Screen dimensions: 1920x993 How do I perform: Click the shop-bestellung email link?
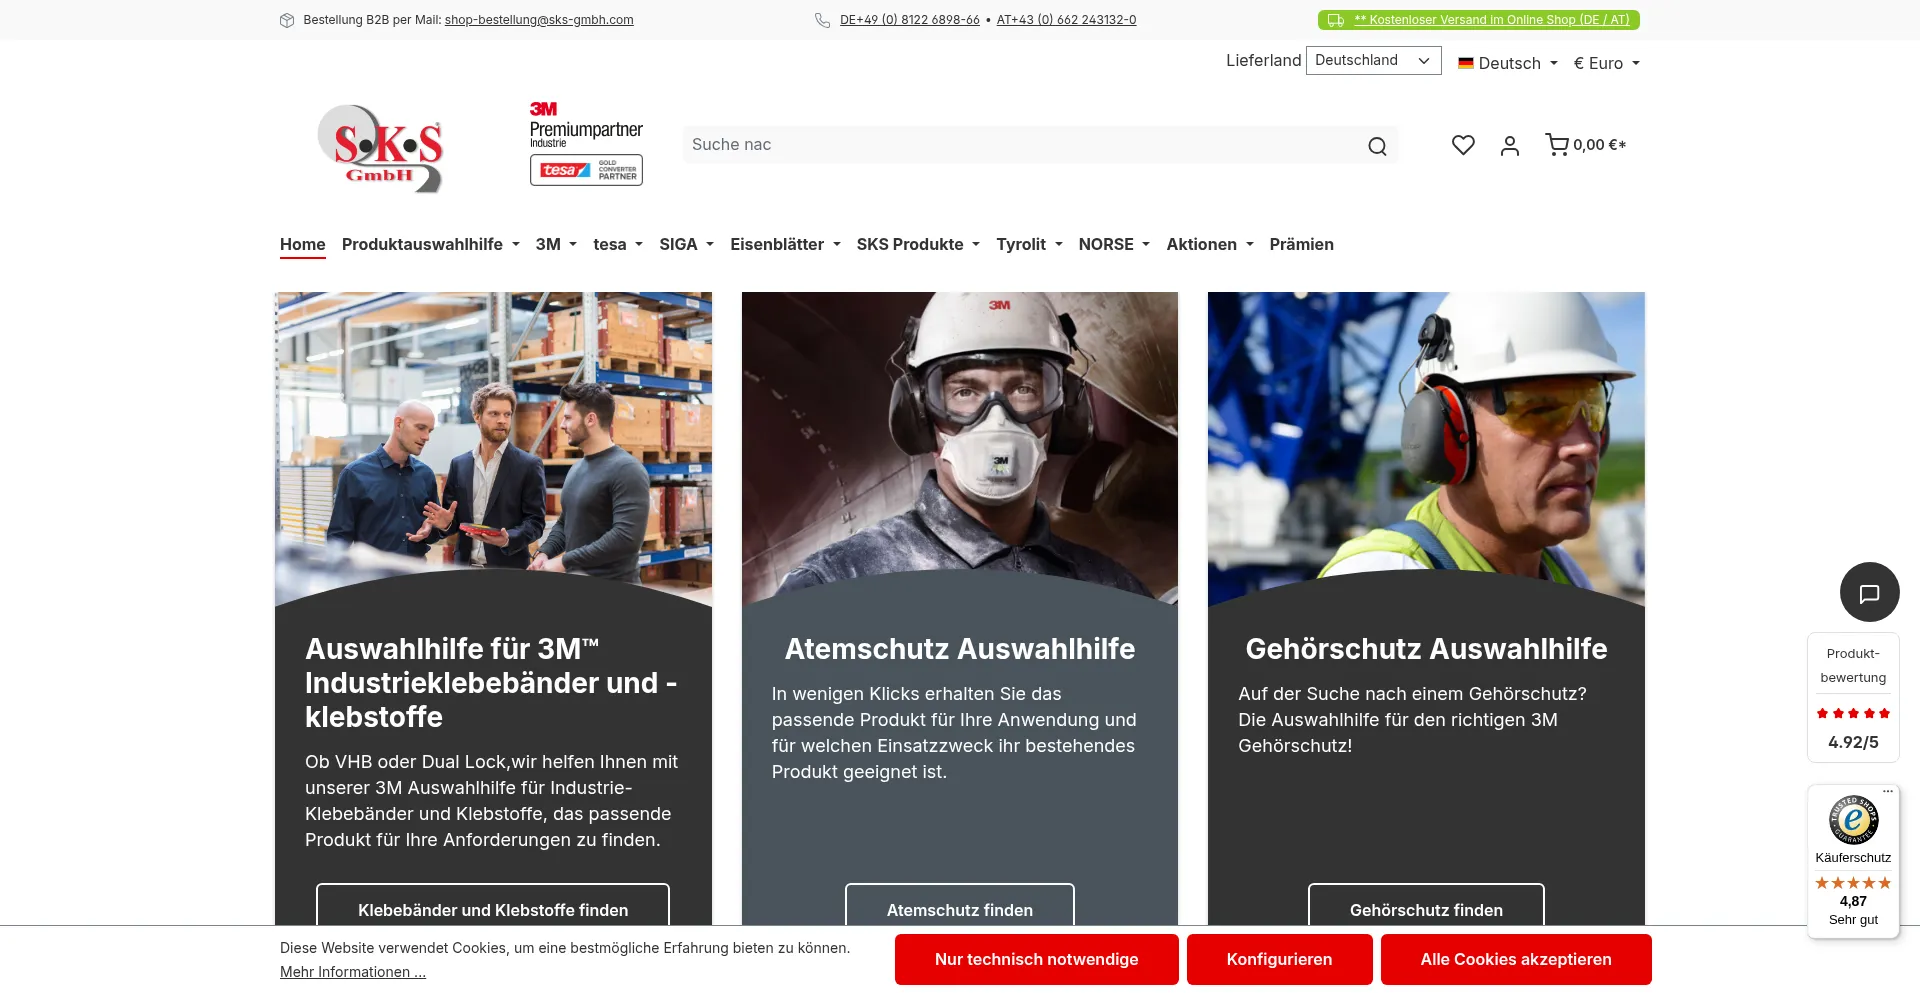coord(539,20)
